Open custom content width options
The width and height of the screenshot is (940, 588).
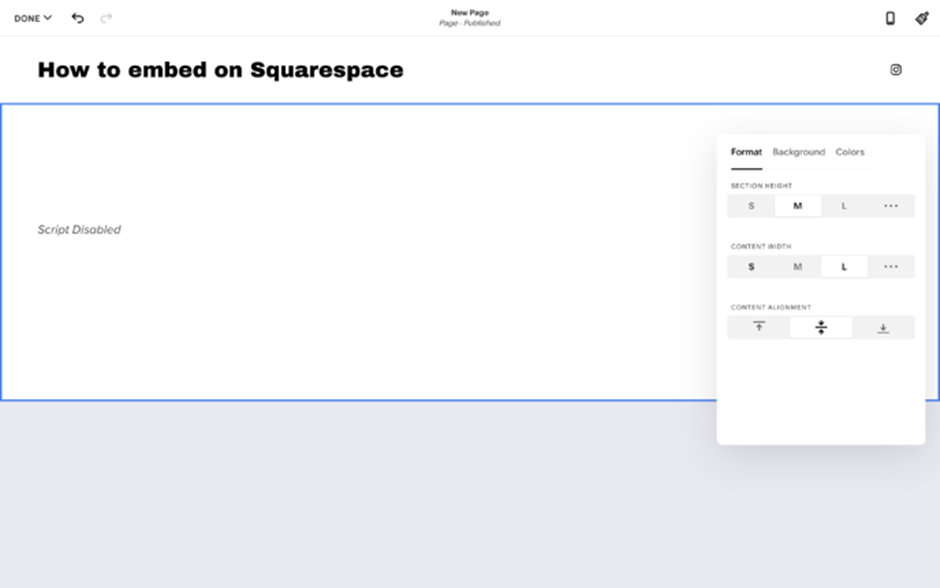coord(891,267)
